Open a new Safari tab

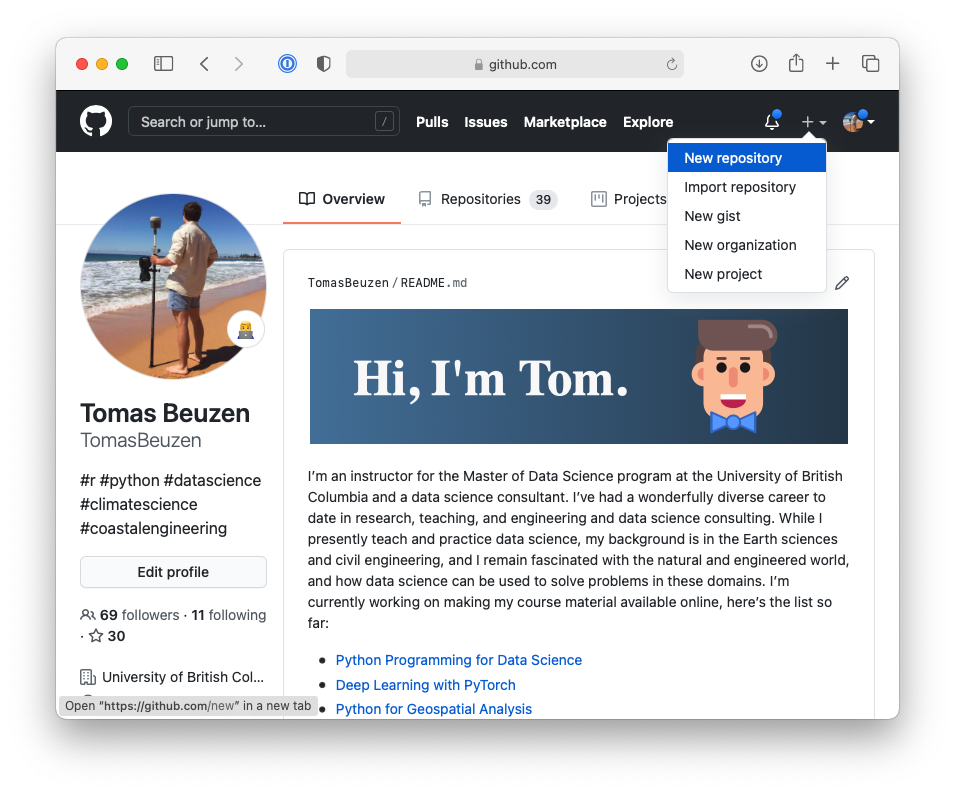click(x=833, y=63)
